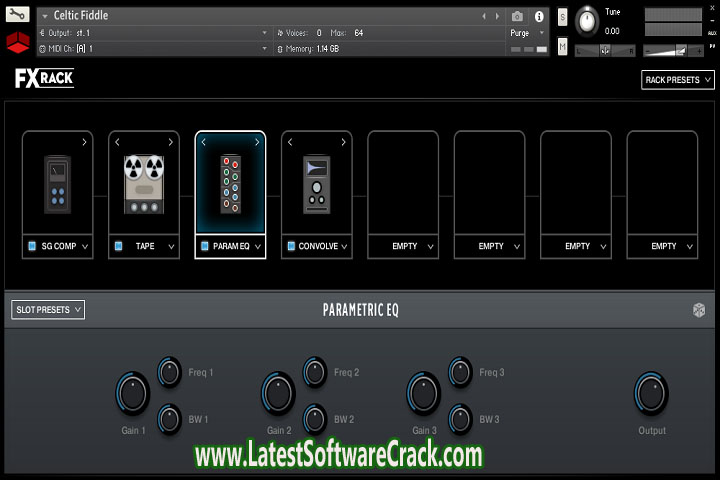720x480 pixels.
Task: Open the SLOT PRESETS dropdown
Action: pyautogui.click(x=48, y=310)
